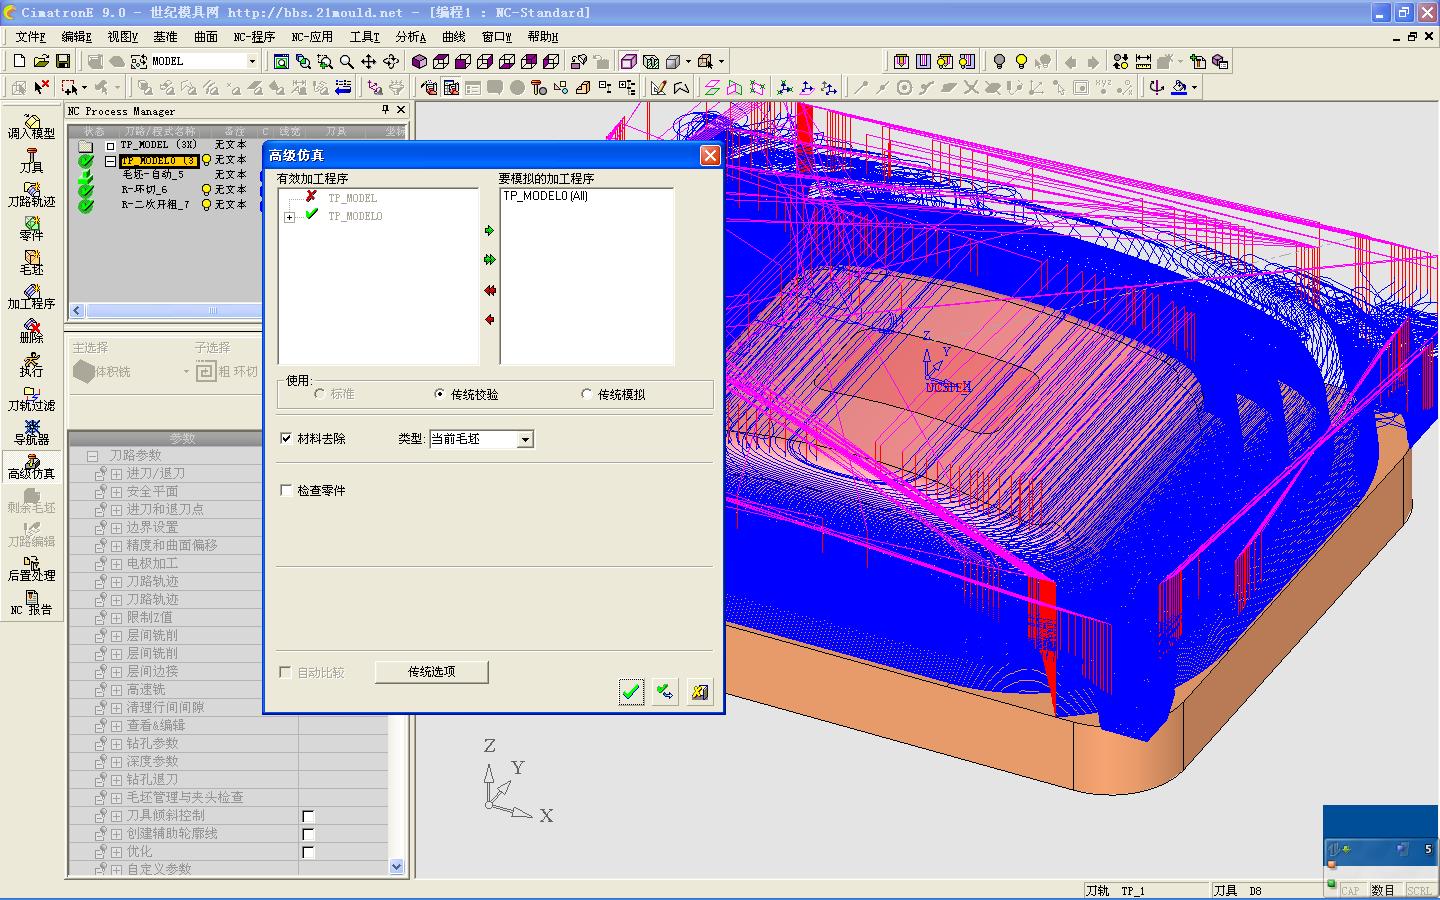Viewport: 1440px width, 900px height.
Task: Open the 编辑 menu
Action: (76, 37)
